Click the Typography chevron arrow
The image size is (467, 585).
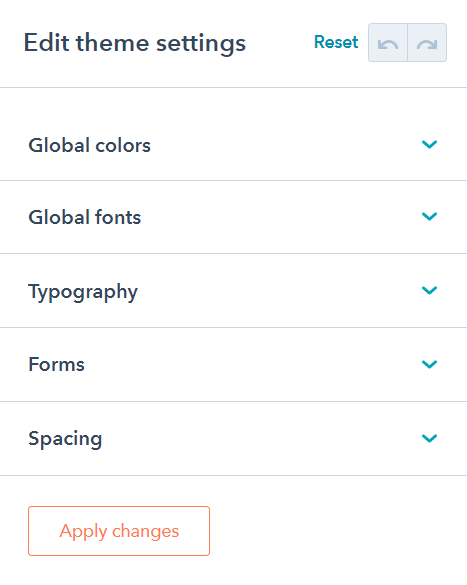click(x=429, y=290)
